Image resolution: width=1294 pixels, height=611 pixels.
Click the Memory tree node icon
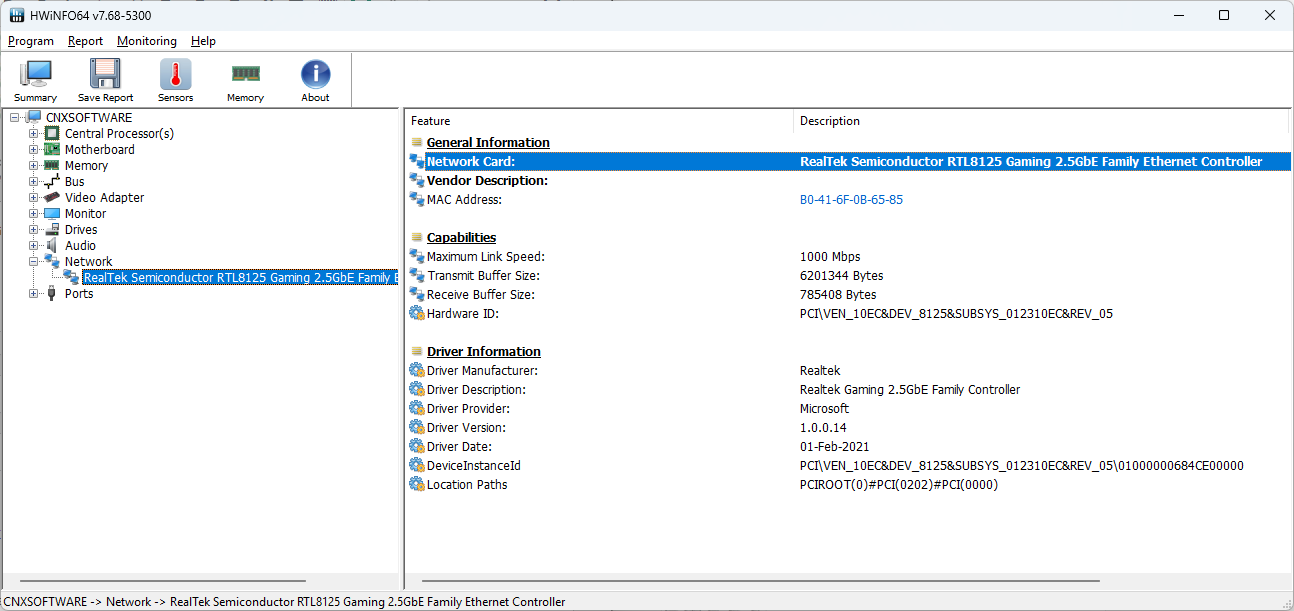pyautogui.click(x=51, y=166)
